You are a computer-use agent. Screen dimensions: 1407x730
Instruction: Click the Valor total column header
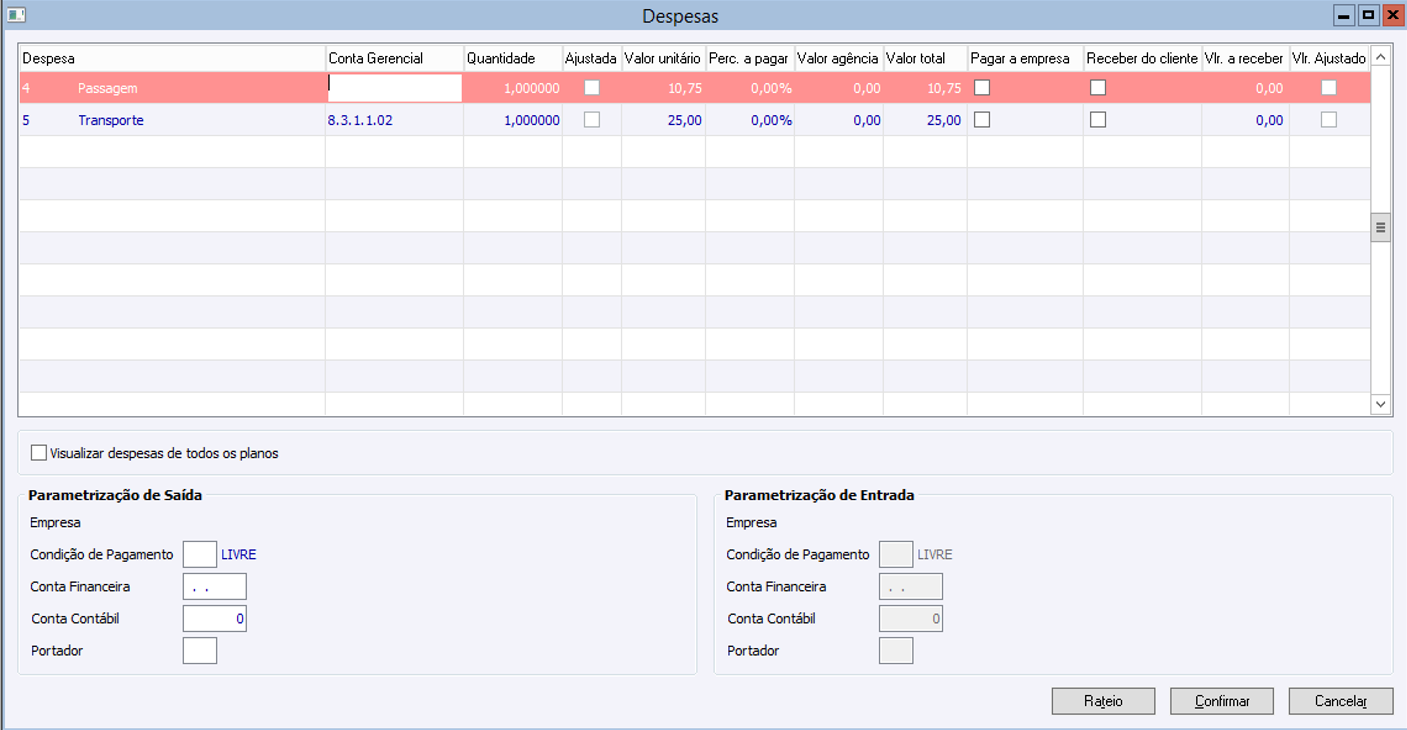click(x=925, y=58)
